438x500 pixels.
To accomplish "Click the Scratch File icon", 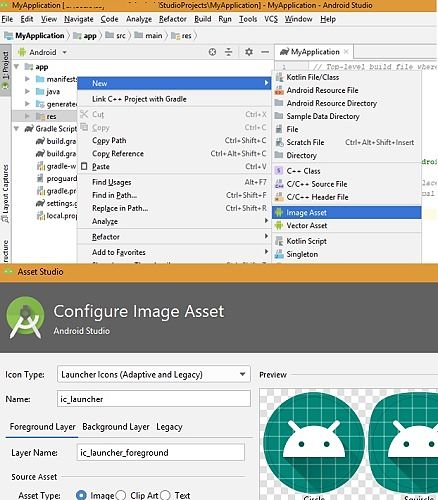I will (279, 142).
